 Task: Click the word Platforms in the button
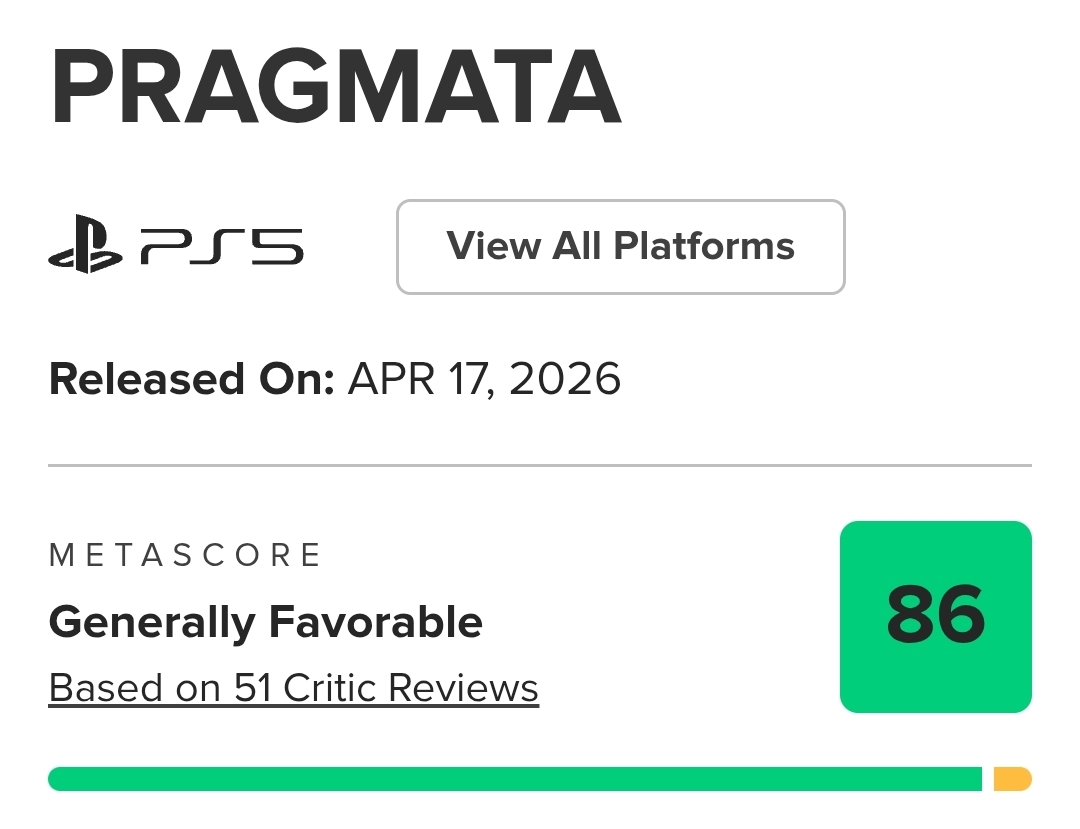point(705,247)
